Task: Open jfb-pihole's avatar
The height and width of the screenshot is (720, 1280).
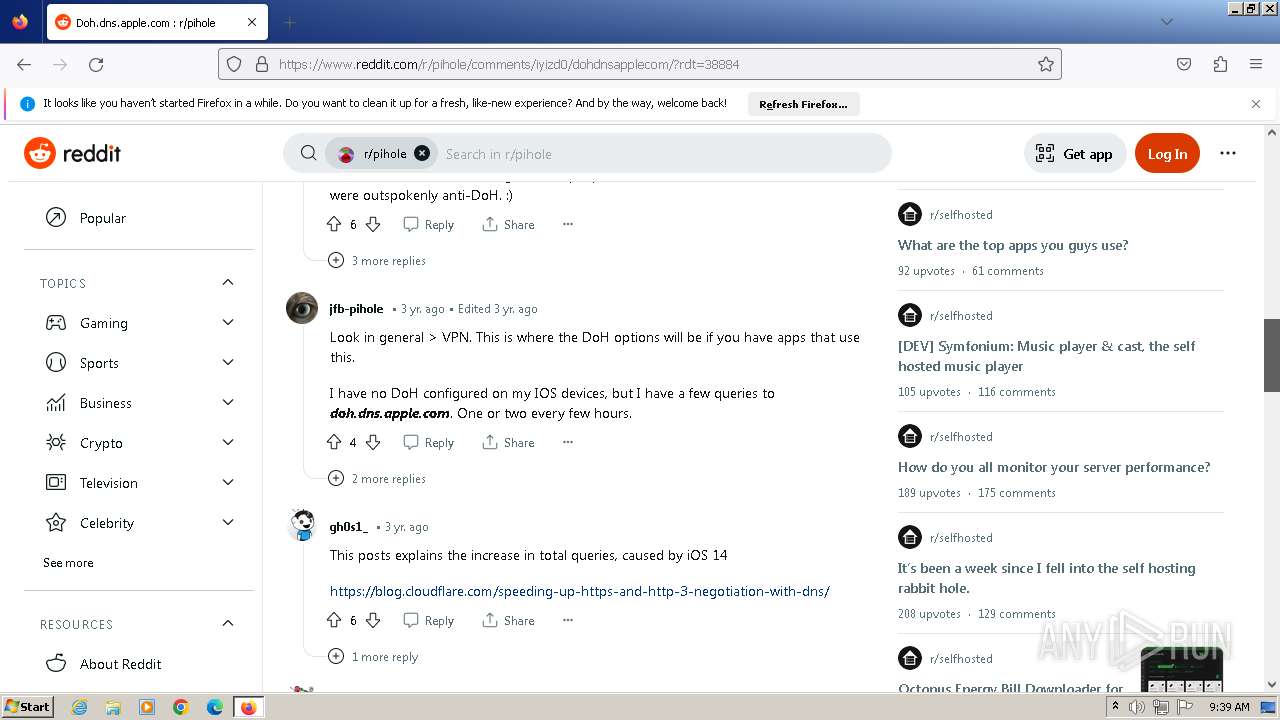Action: tap(302, 308)
